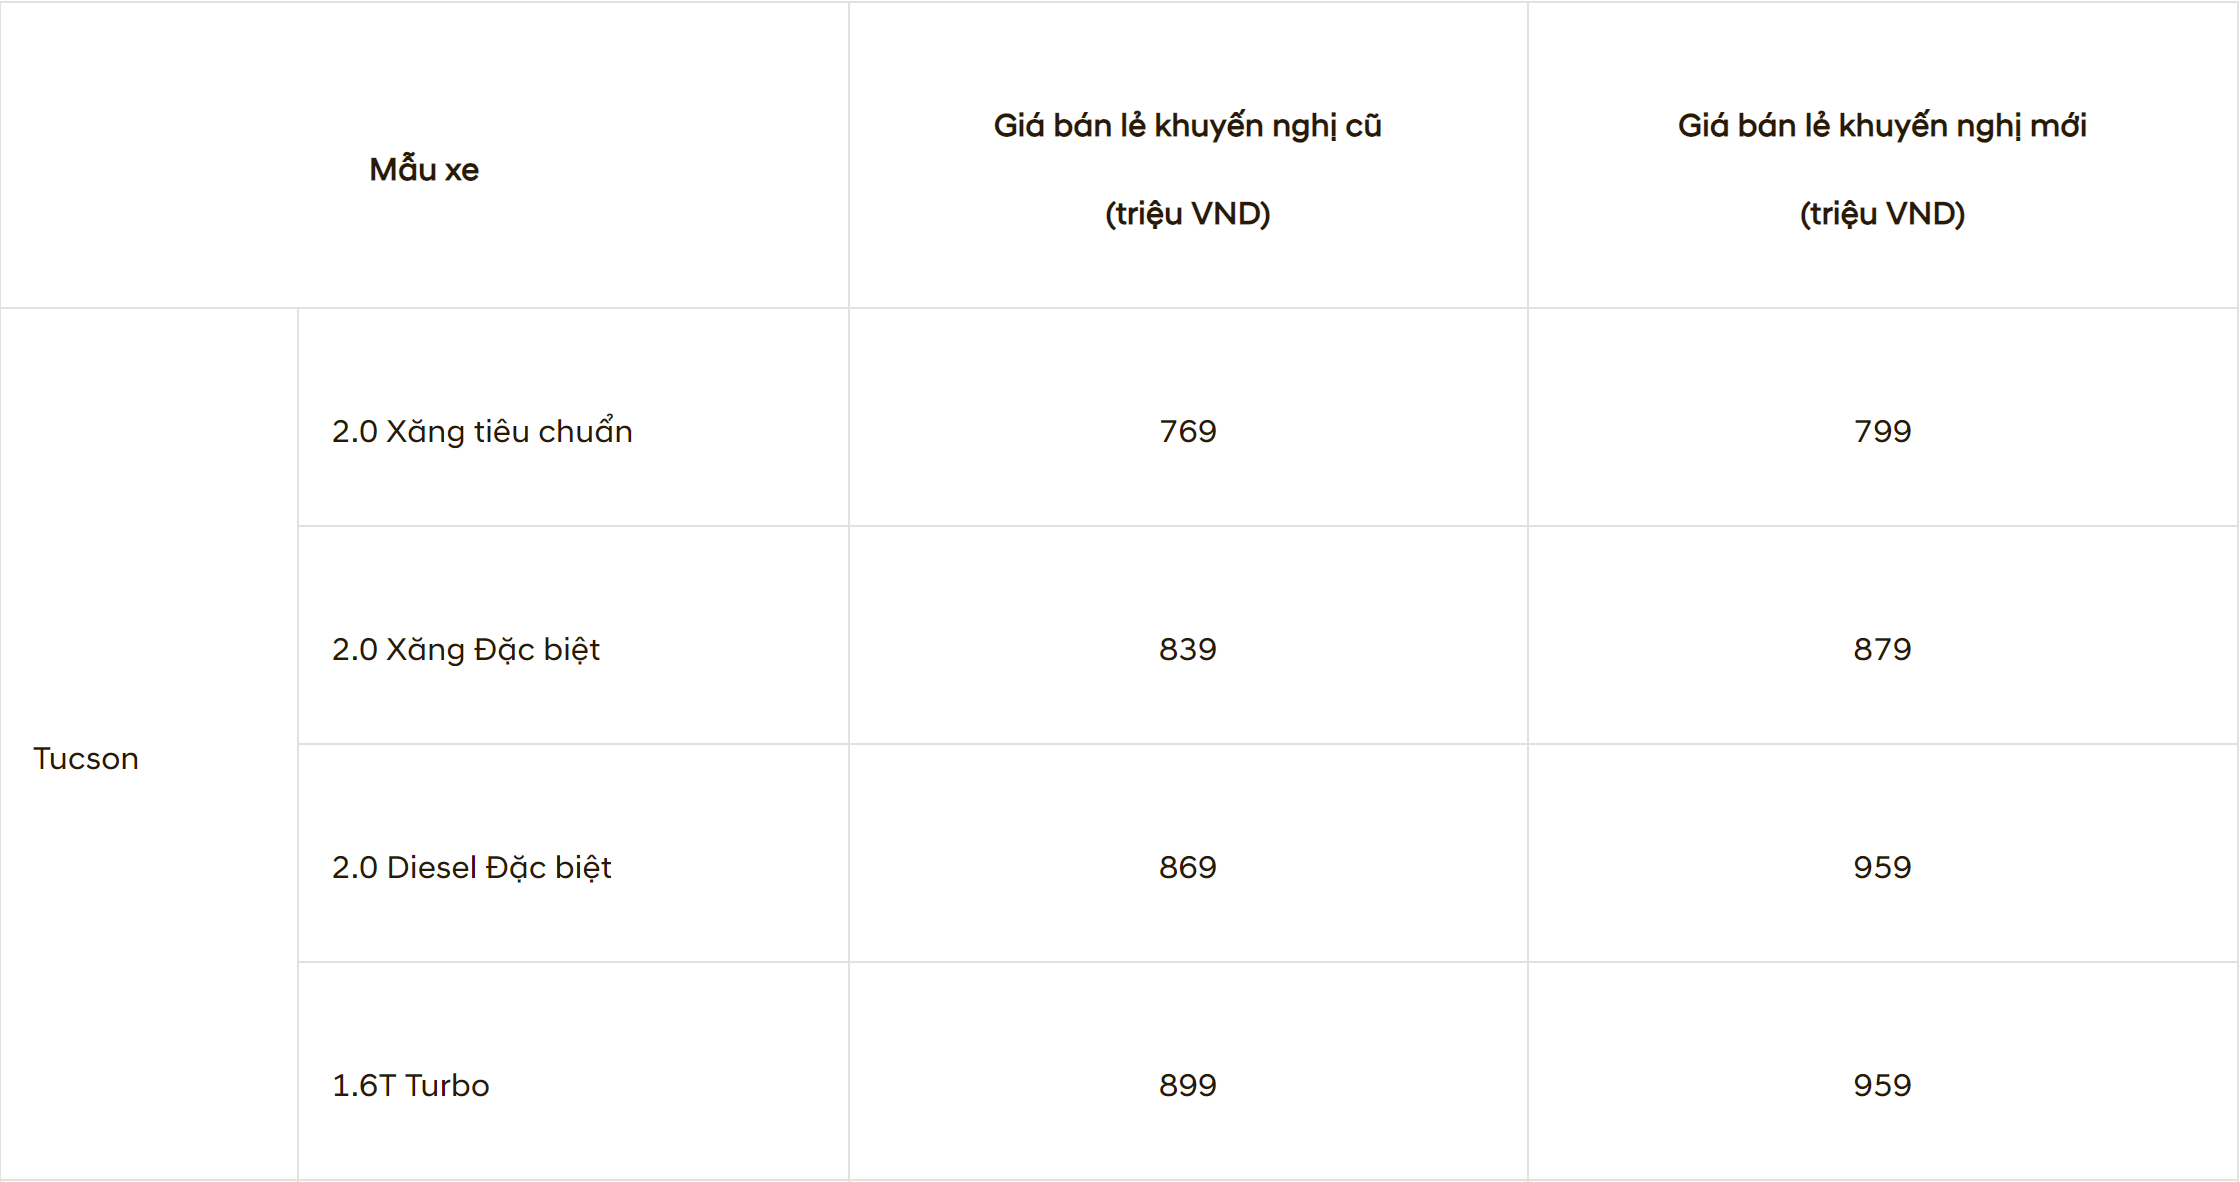Click the word "mới" in the new price header
2240x1182 pixels.
click(x=2058, y=127)
